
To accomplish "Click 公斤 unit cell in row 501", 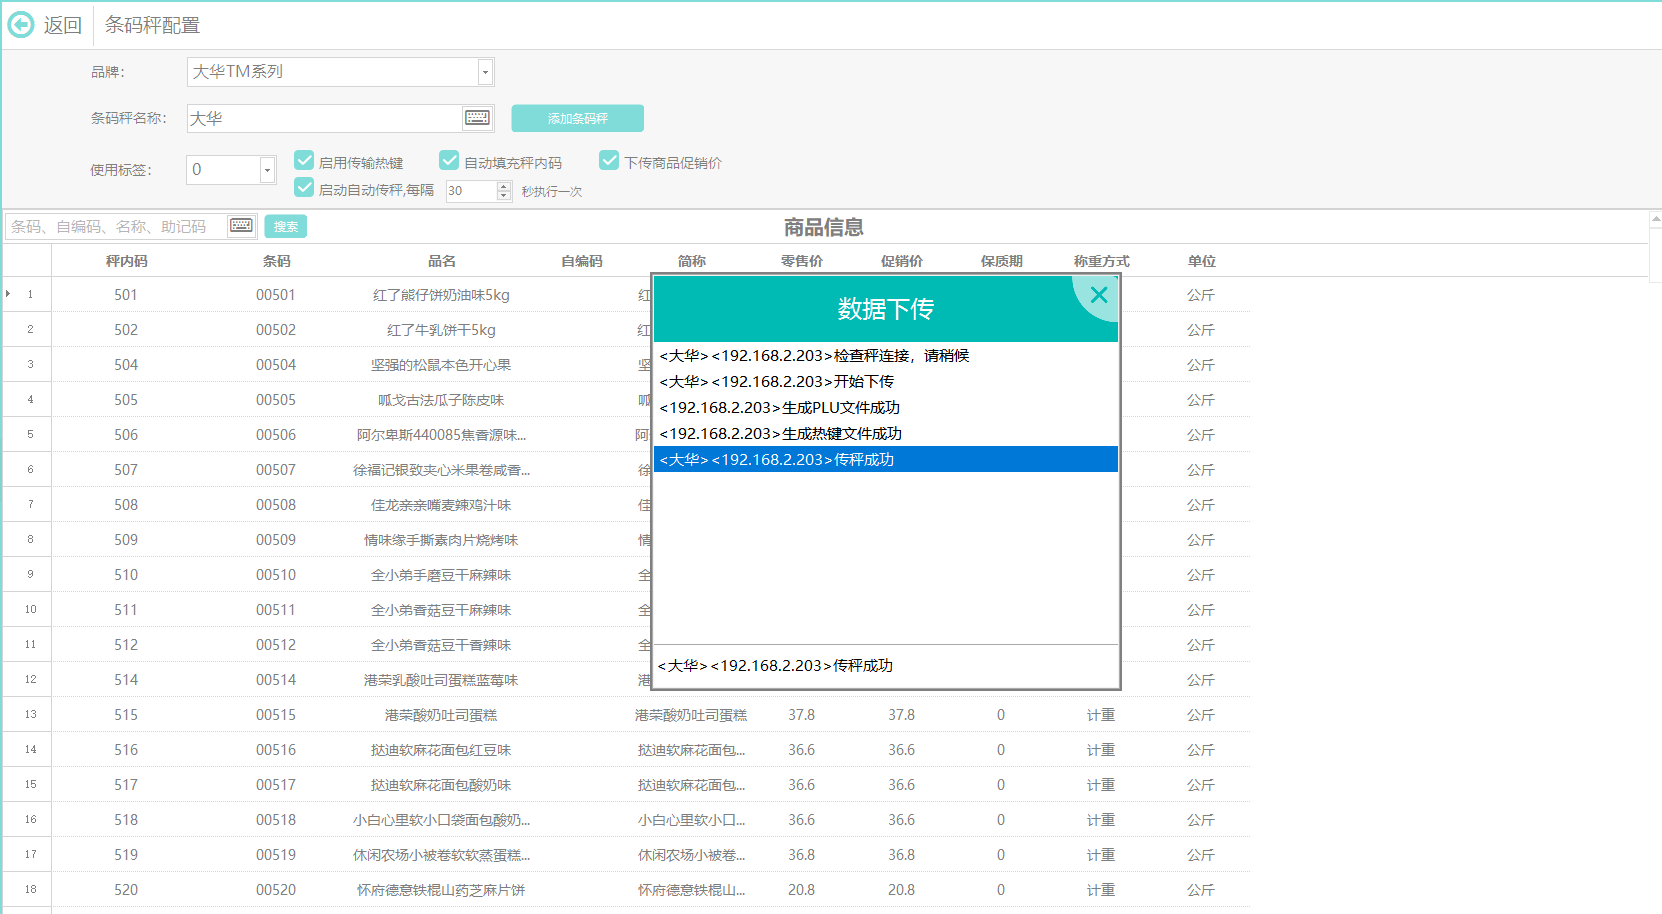I will point(1201,295).
